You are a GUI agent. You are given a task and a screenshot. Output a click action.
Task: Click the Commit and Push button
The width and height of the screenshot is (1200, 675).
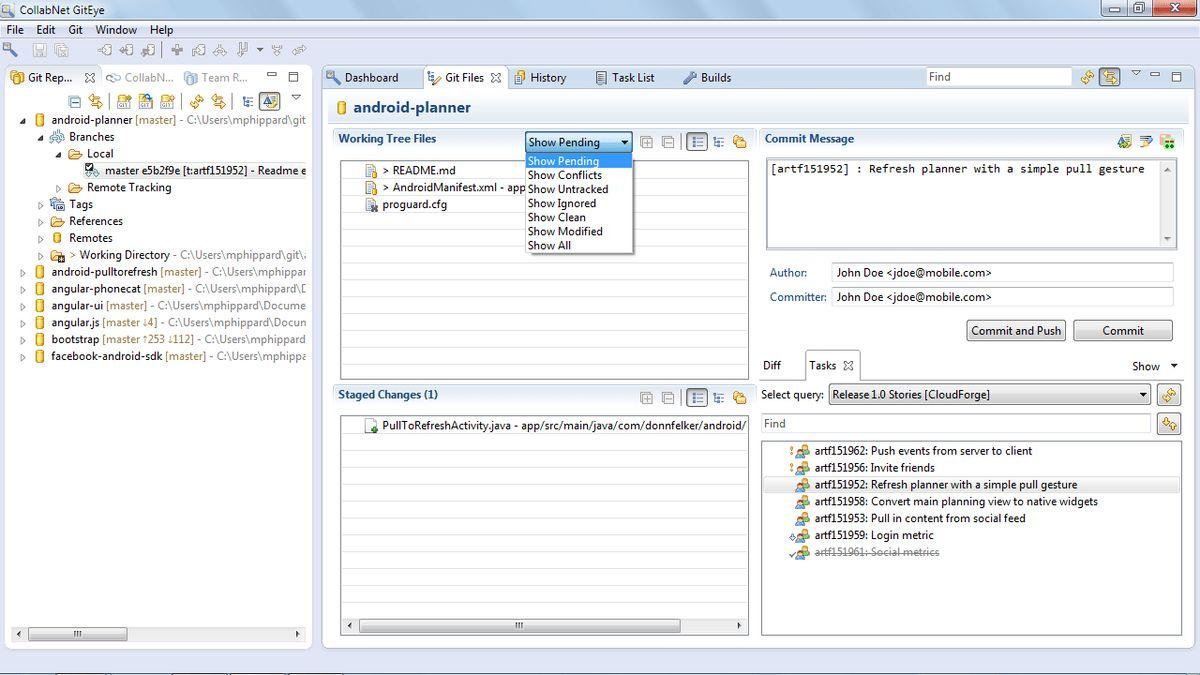point(1017,331)
